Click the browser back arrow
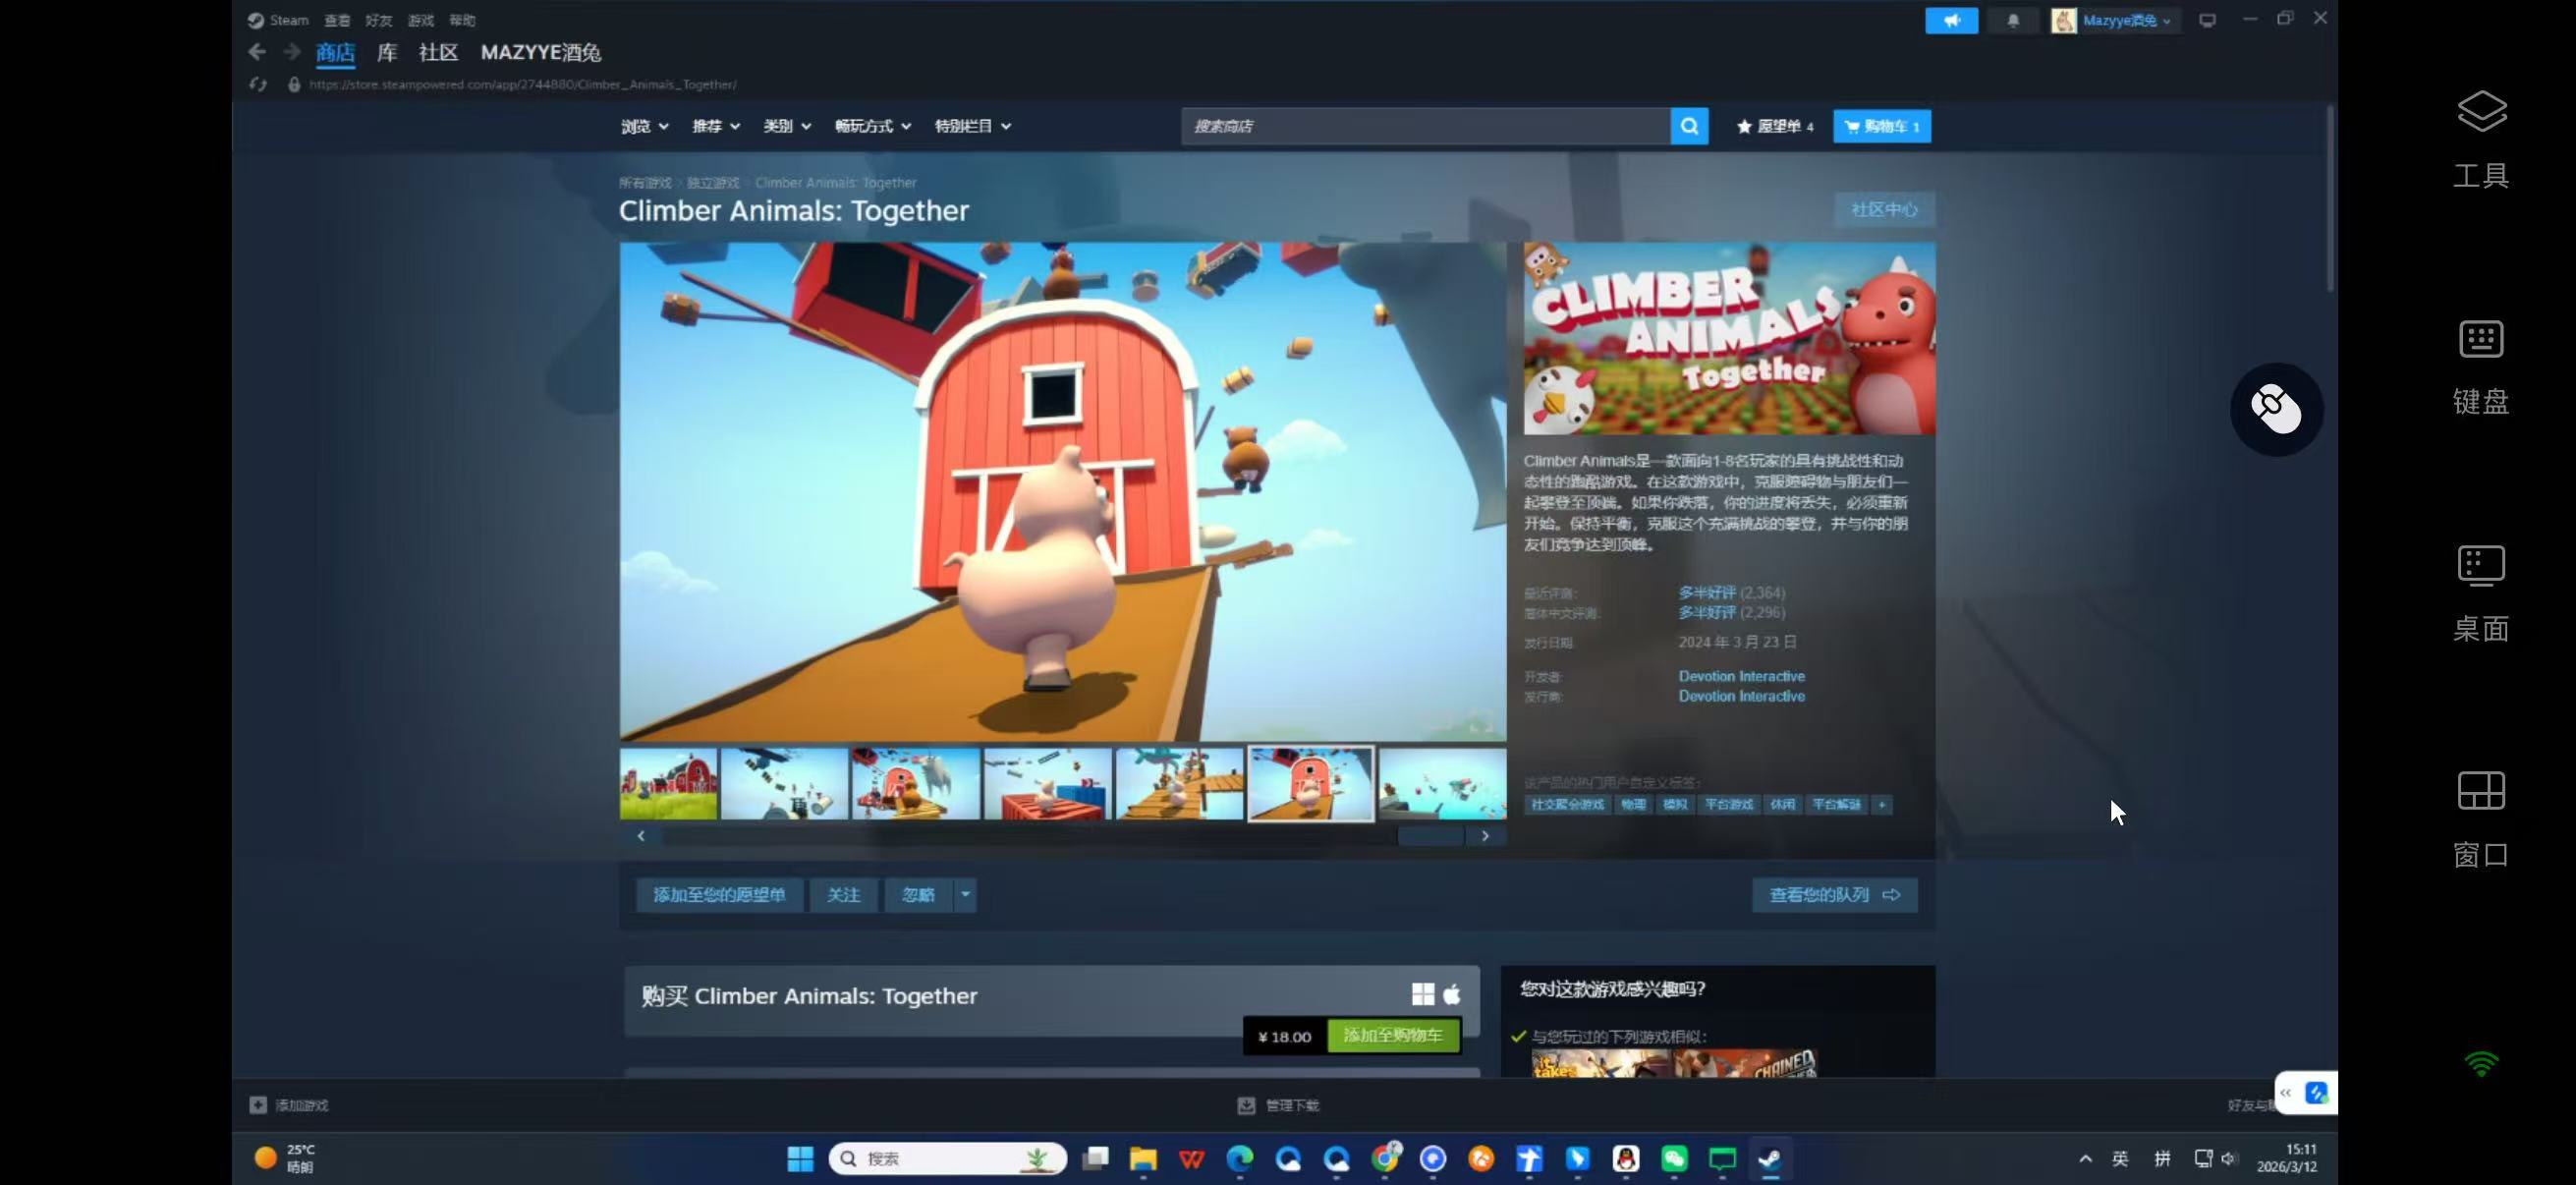 (x=257, y=52)
